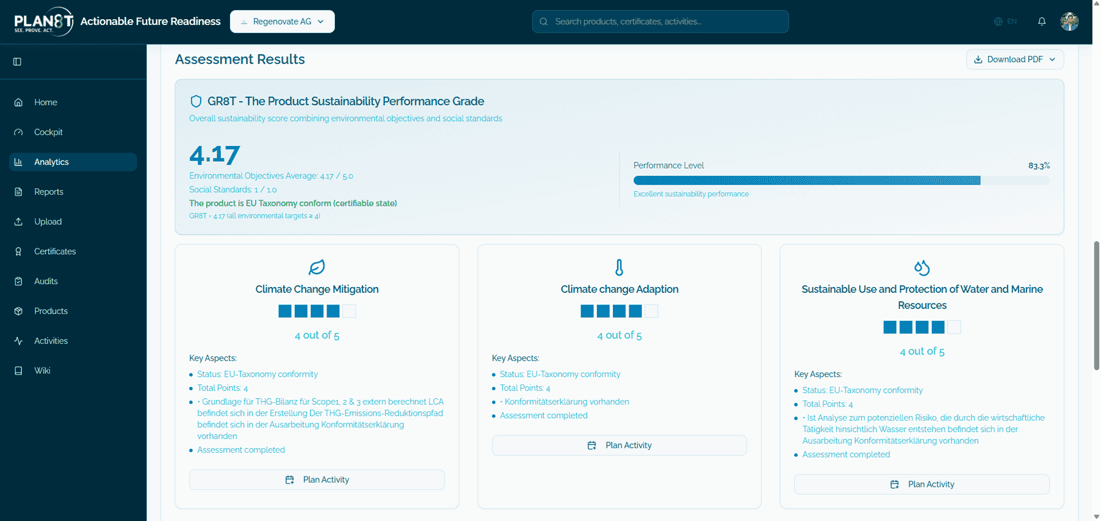Click Plan Activity under Climate Change Mitigation

317,480
